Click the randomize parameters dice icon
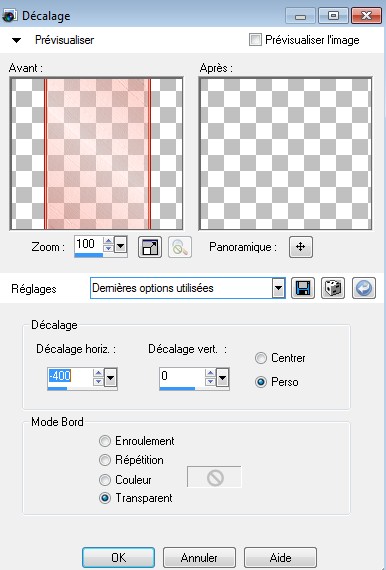The image size is (386, 570). [x=333, y=288]
